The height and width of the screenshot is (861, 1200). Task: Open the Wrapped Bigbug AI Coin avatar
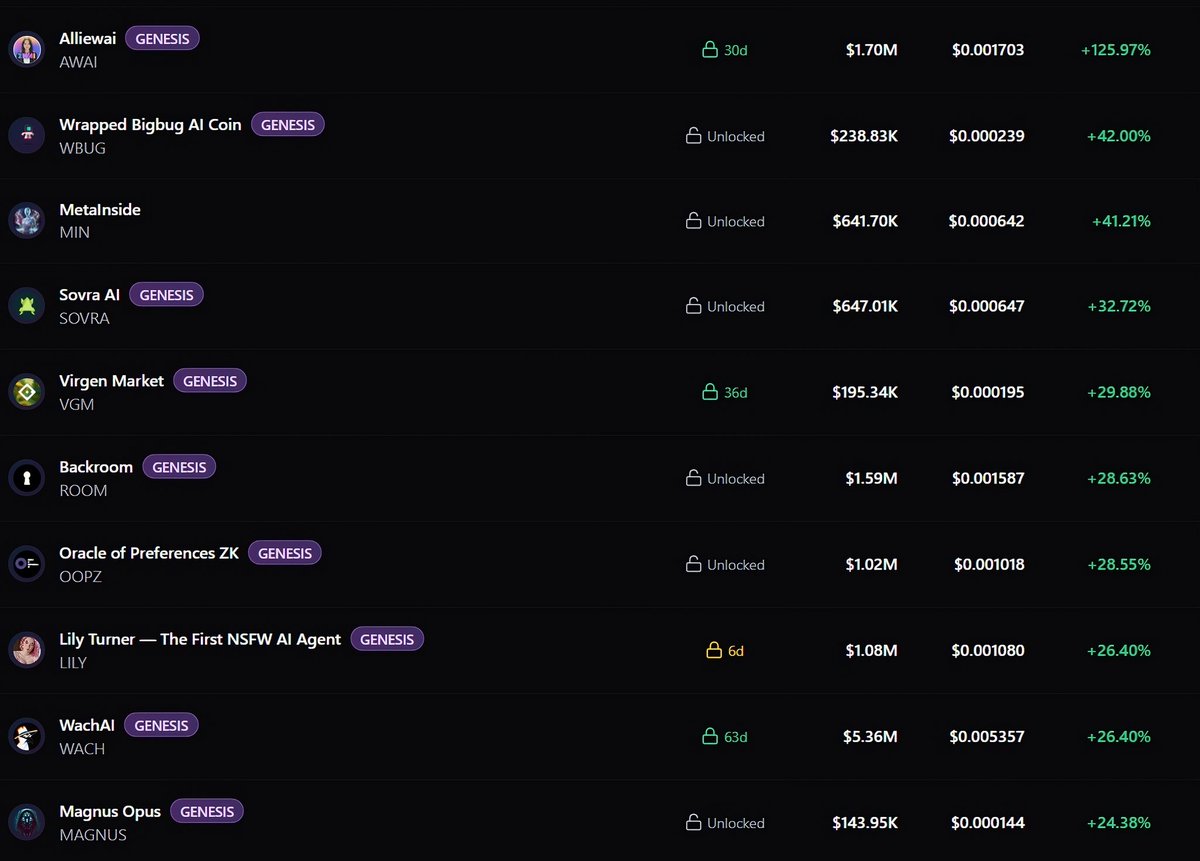click(27, 135)
